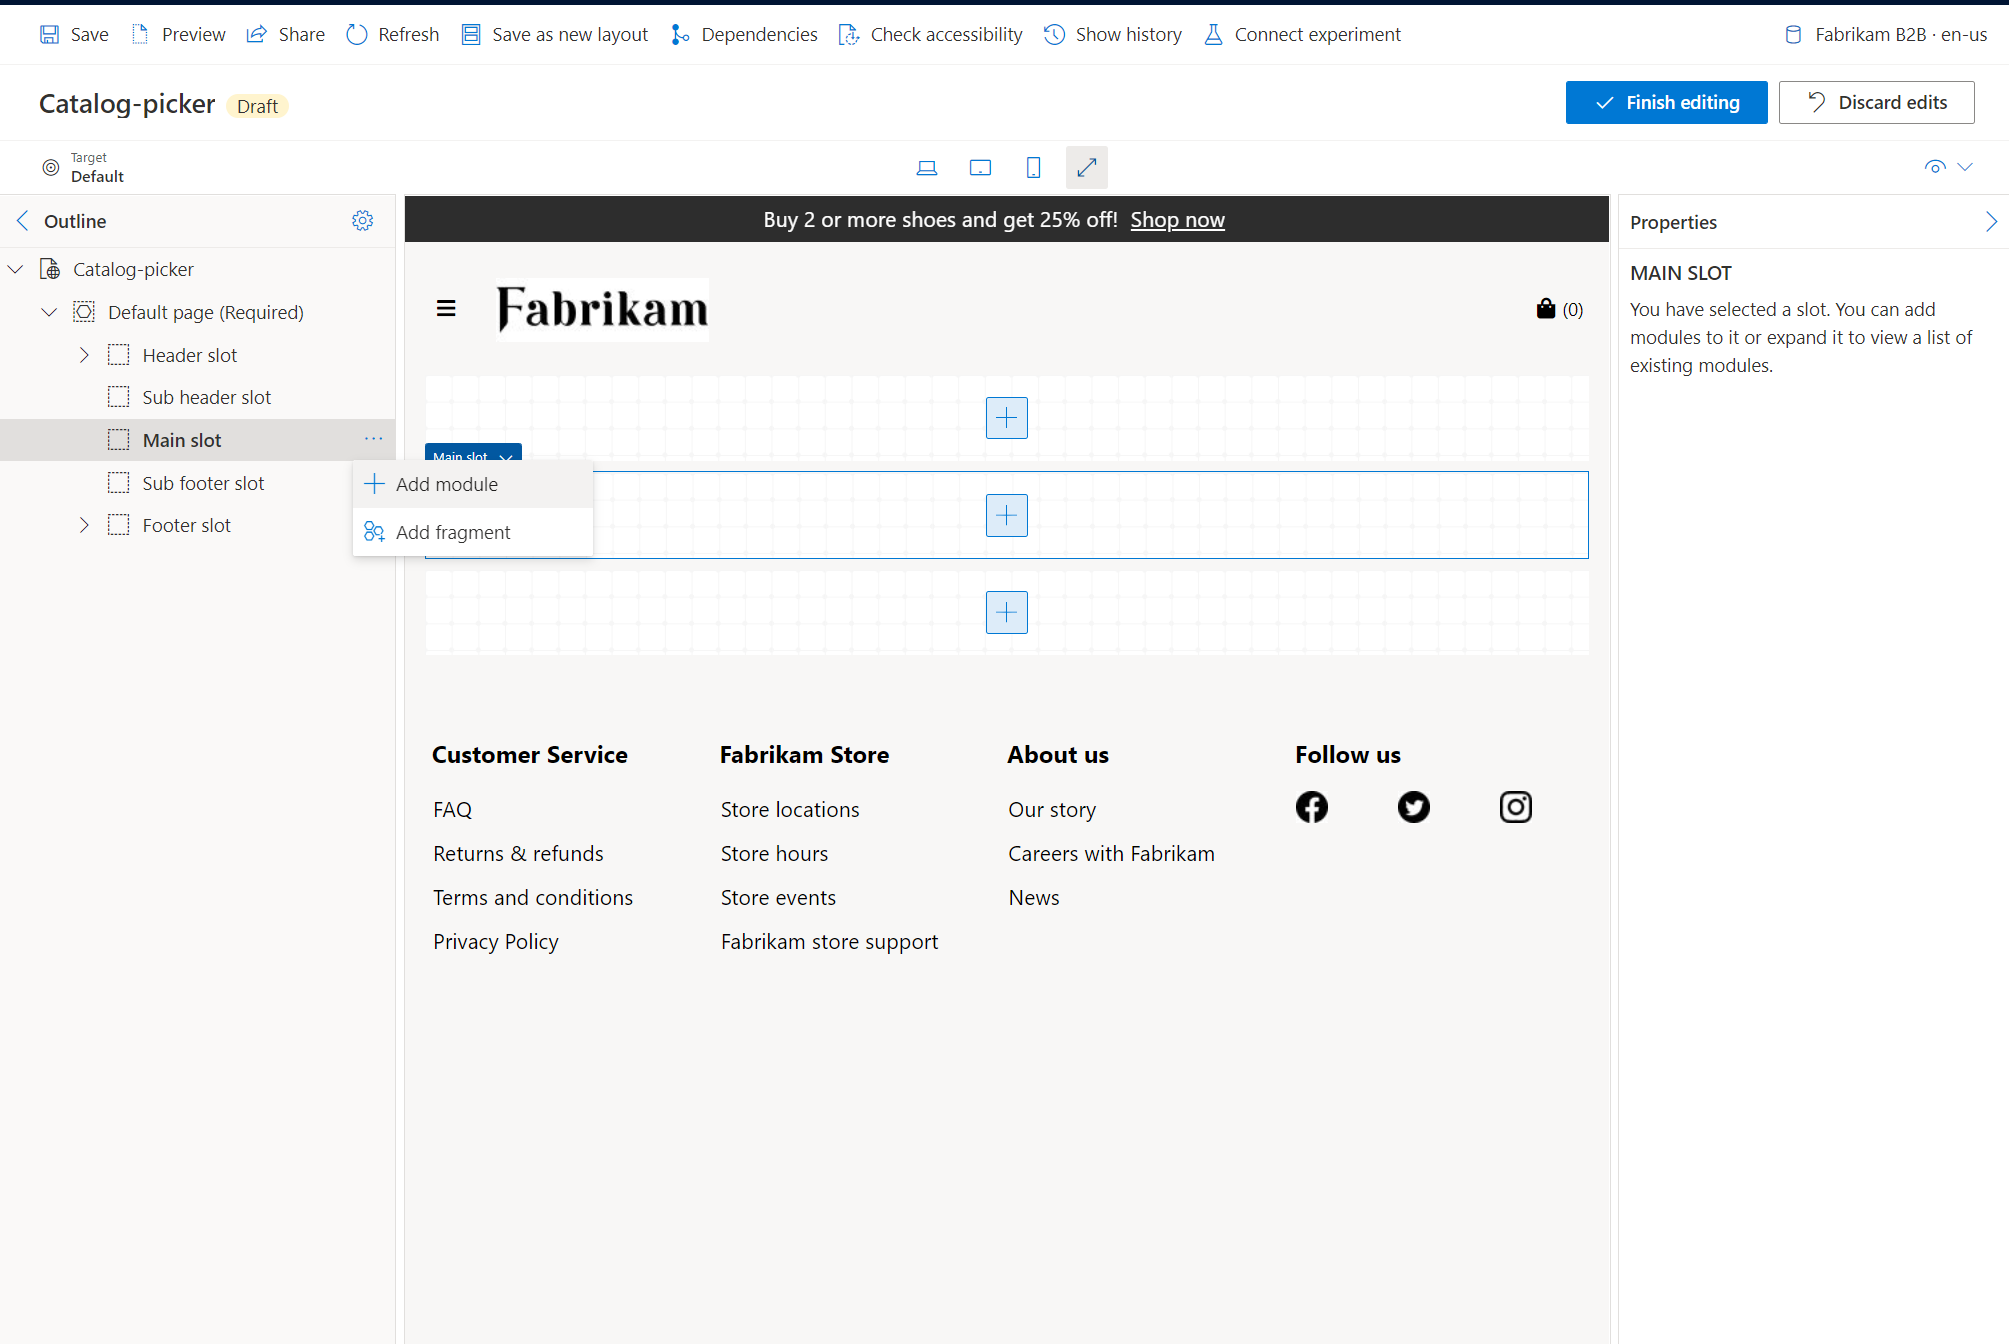Image resolution: width=2009 pixels, height=1344 pixels.
Task: Expand the Header slot tree item
Action: pos(82,354)
